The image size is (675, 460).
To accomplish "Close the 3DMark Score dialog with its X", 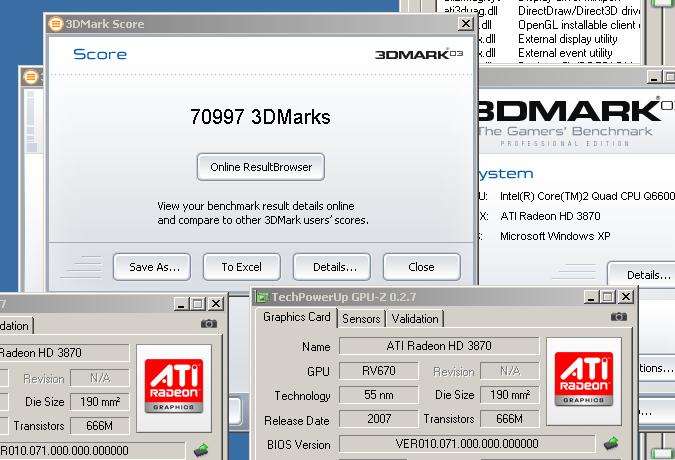I will coord(466,24).
